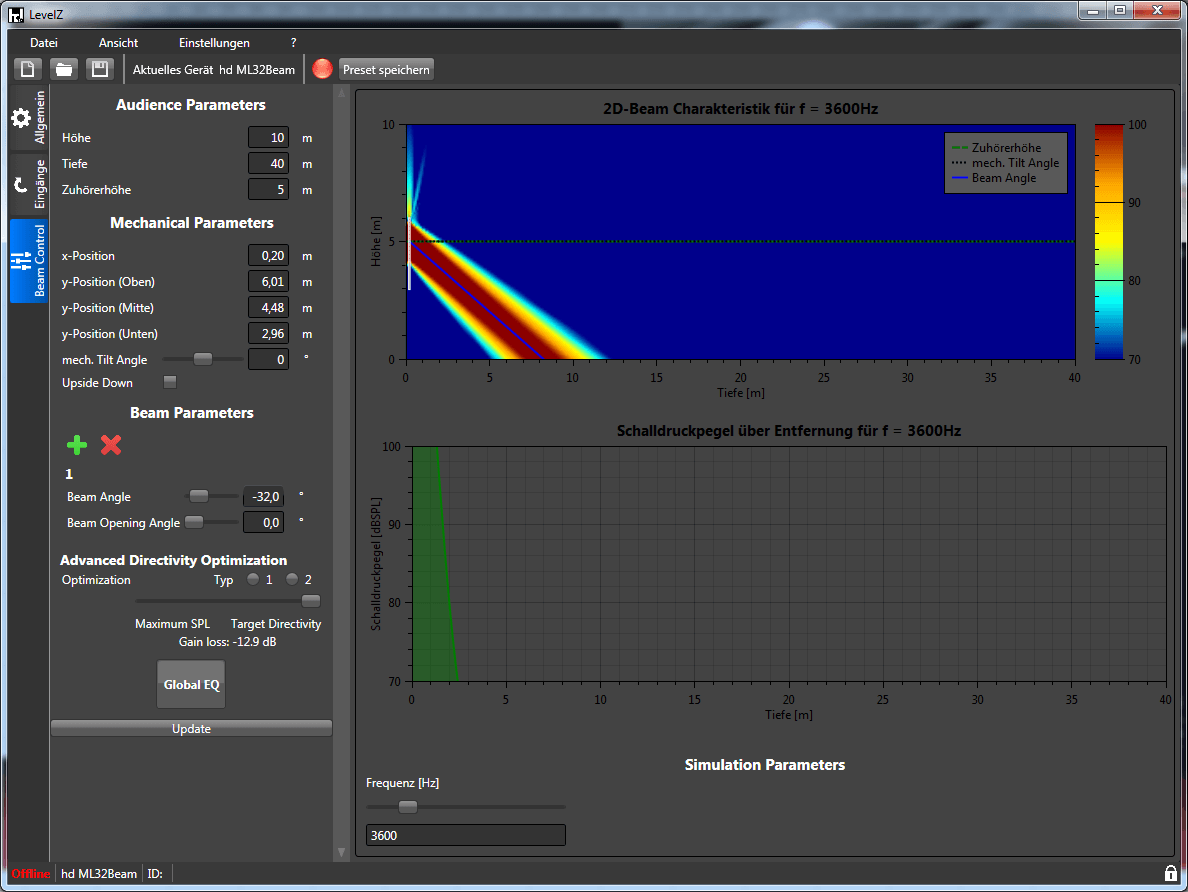Image resolution: width=1188 pixels, height=892 pixels.
Task: Select Optimization Typ 1 radio button
Action: [x=253, y=579]
